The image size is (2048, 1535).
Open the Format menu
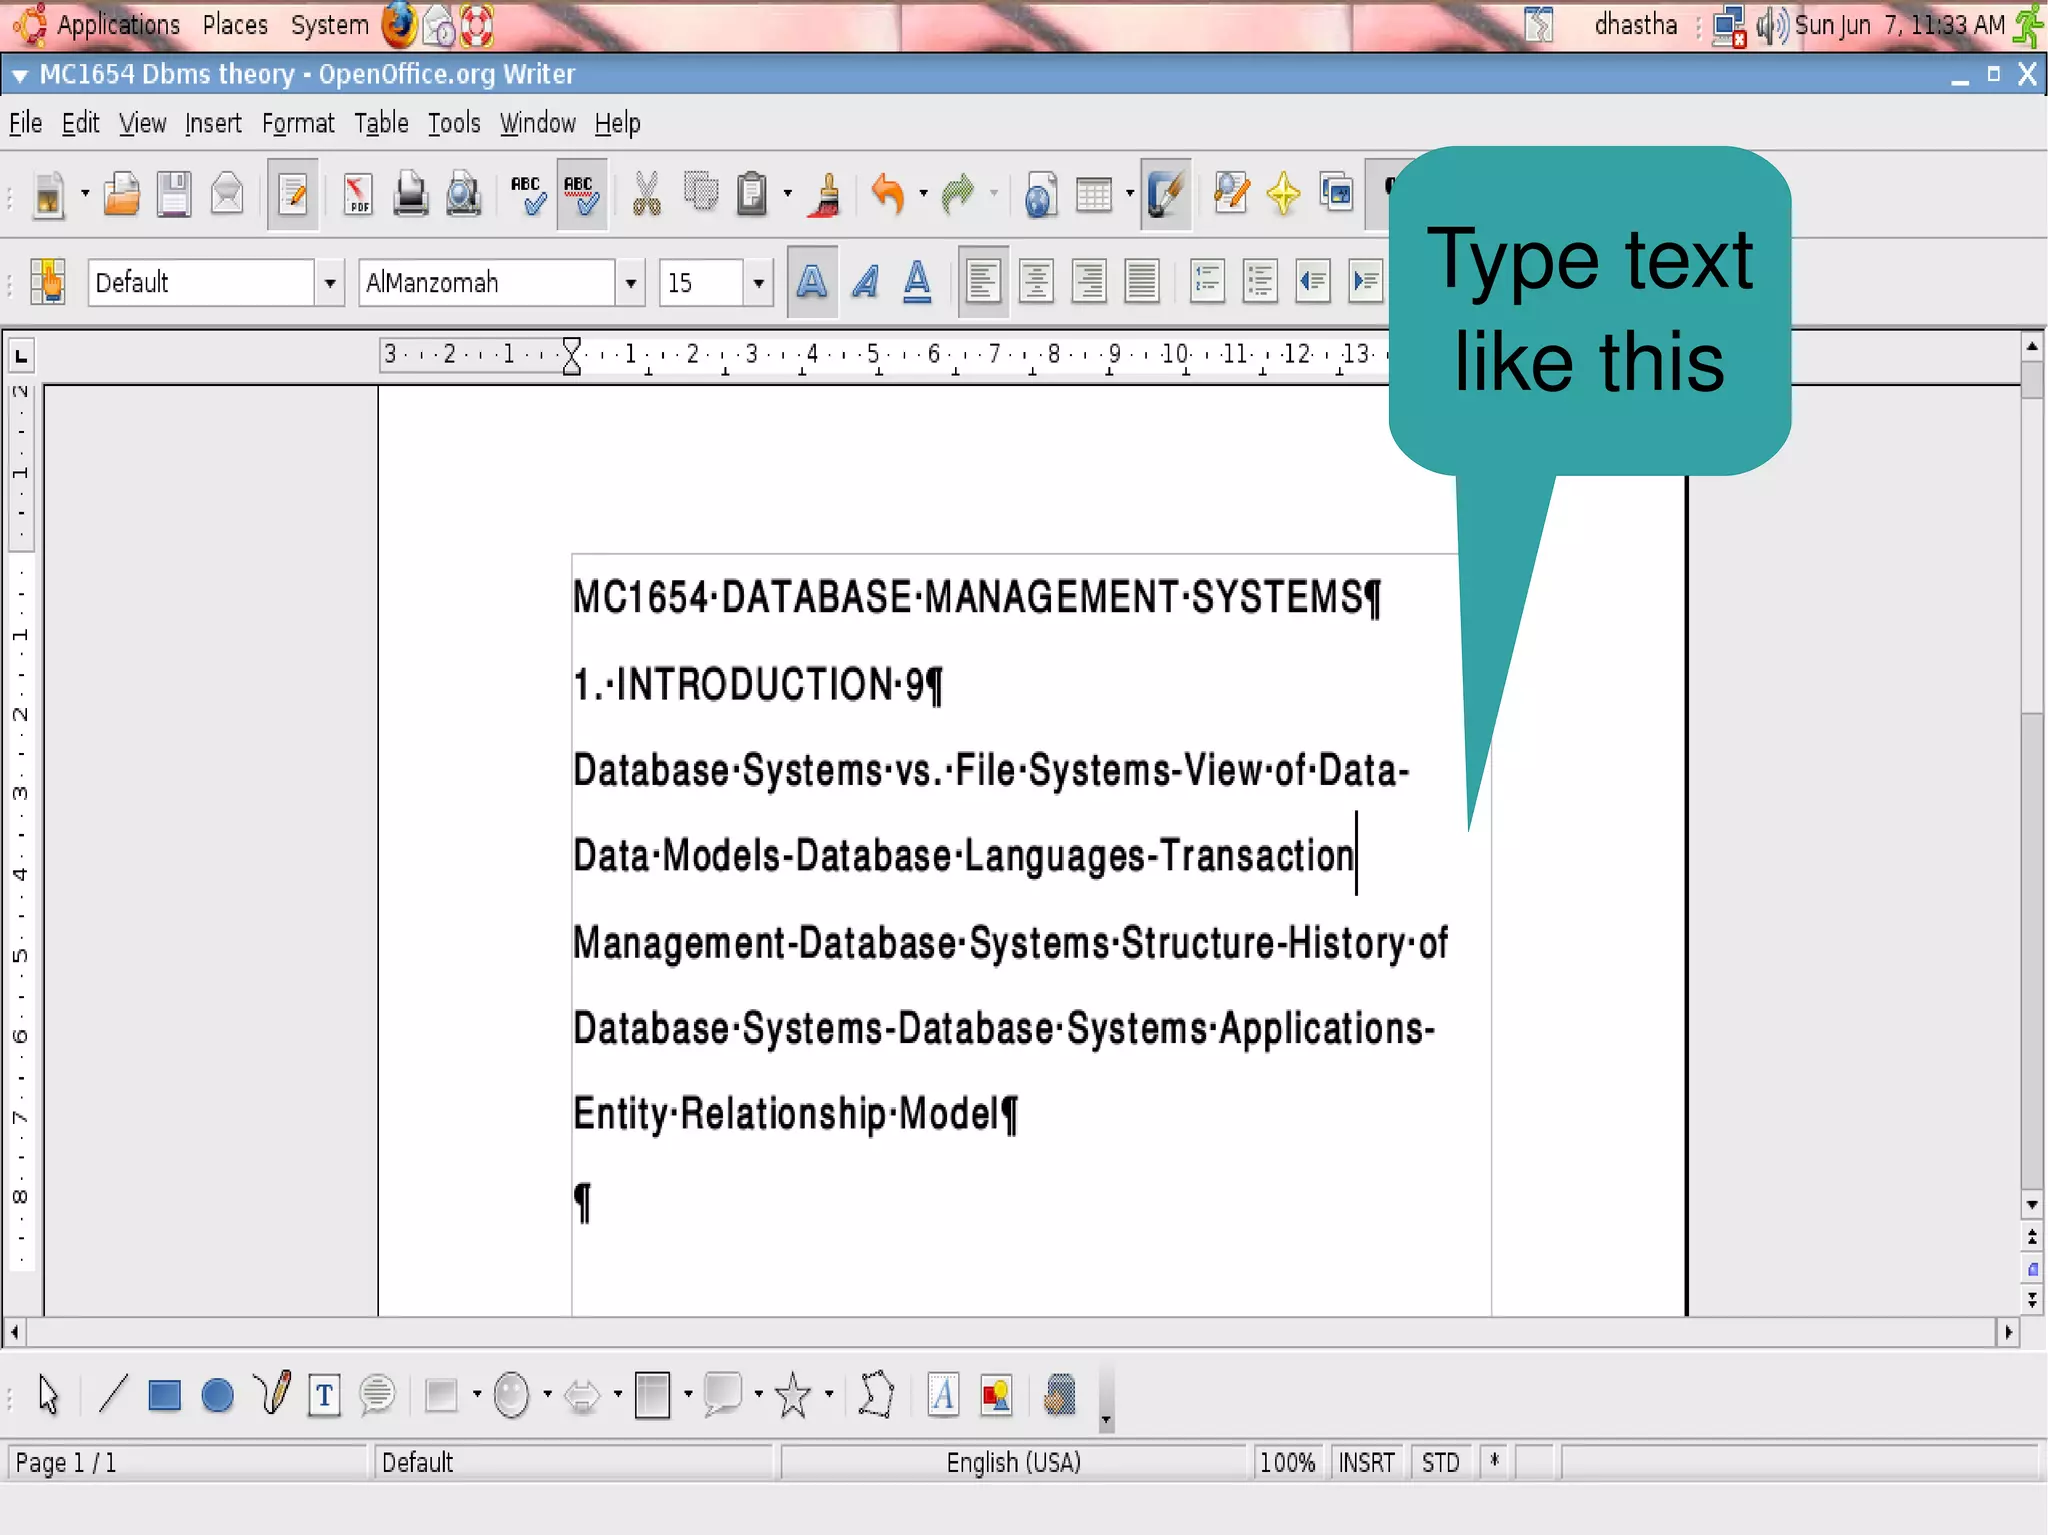click(x=298, y=123)
